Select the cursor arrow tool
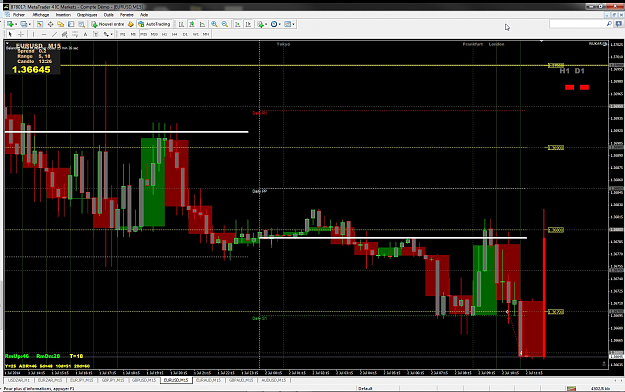Viewport: 625px width, 392px height. point(10,34)
